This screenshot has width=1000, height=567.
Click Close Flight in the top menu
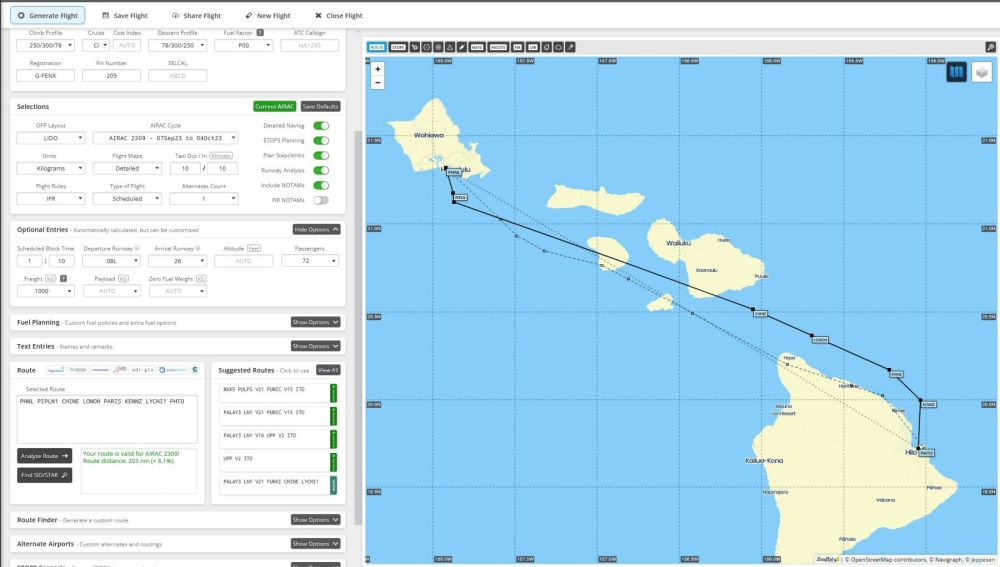click(x=339, y=15)
